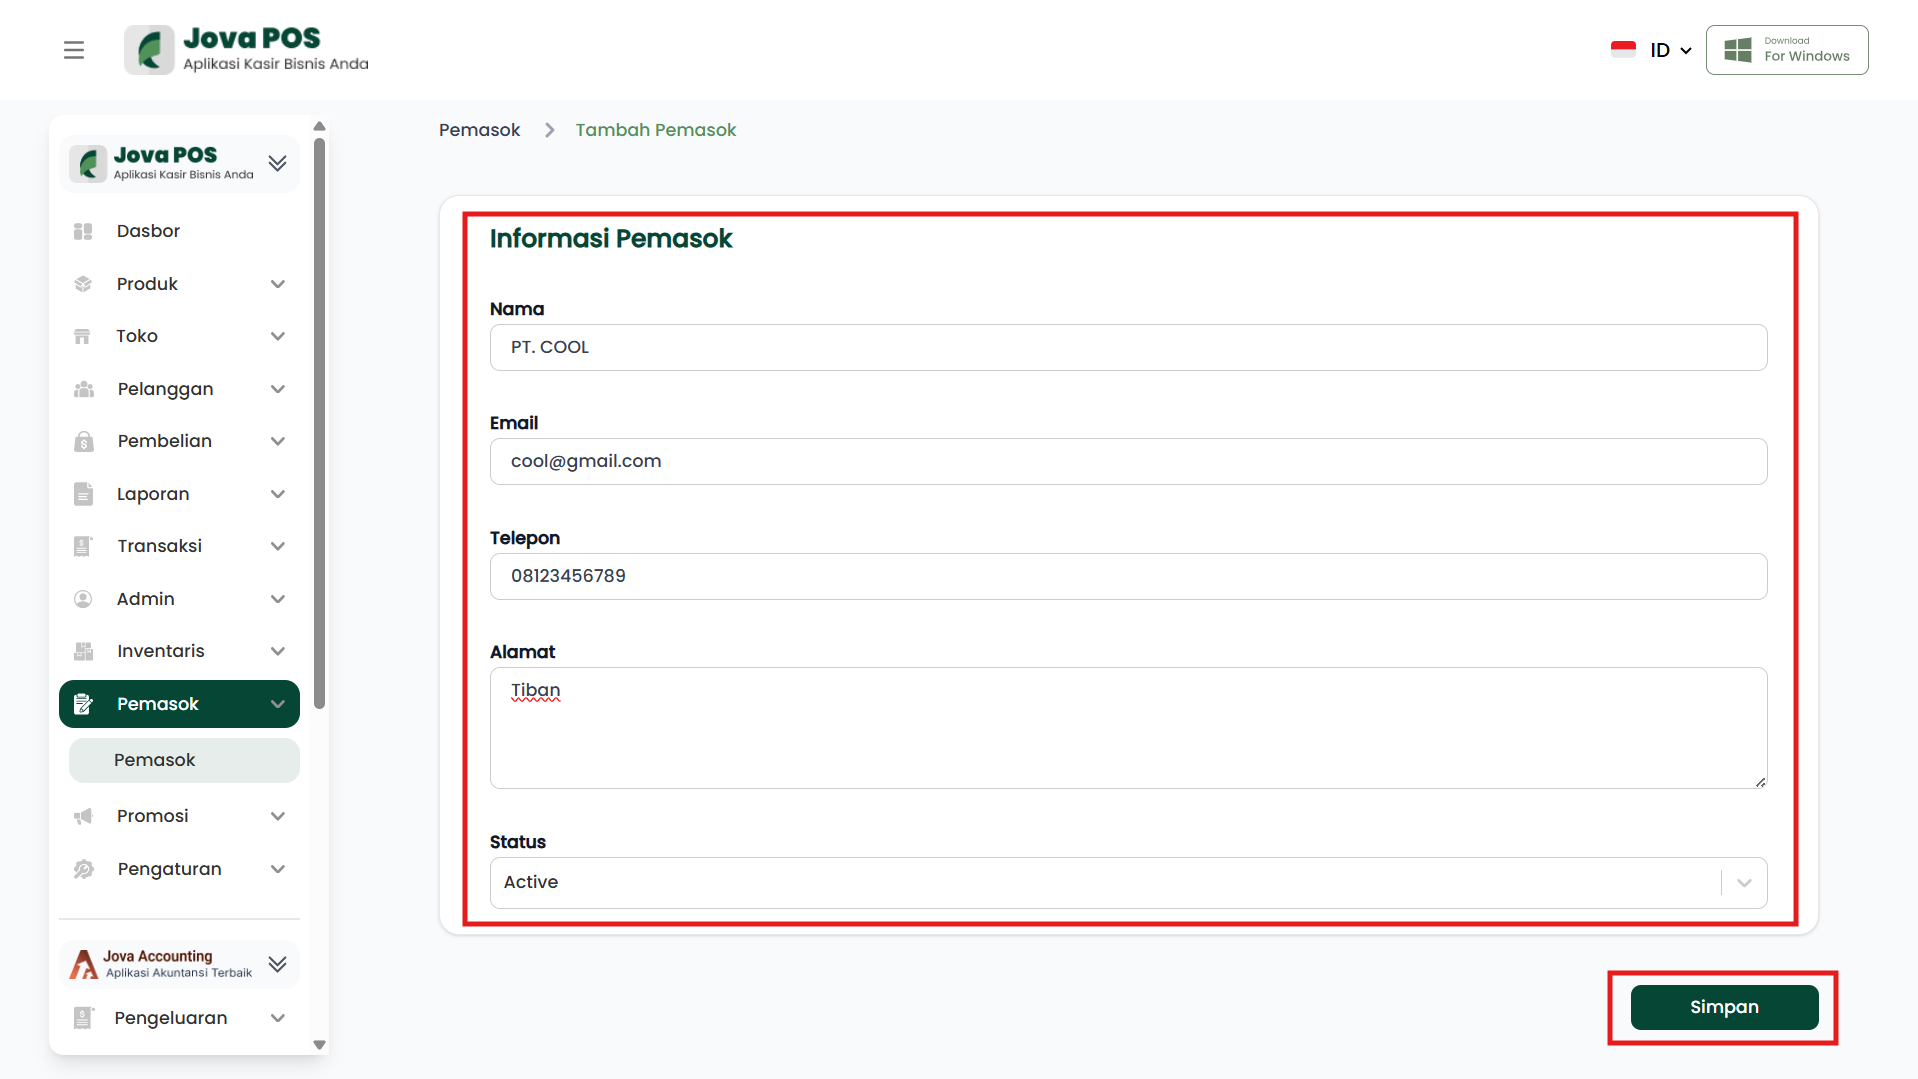Click the Toko store icon
1918x1079 pixels.
83,336
